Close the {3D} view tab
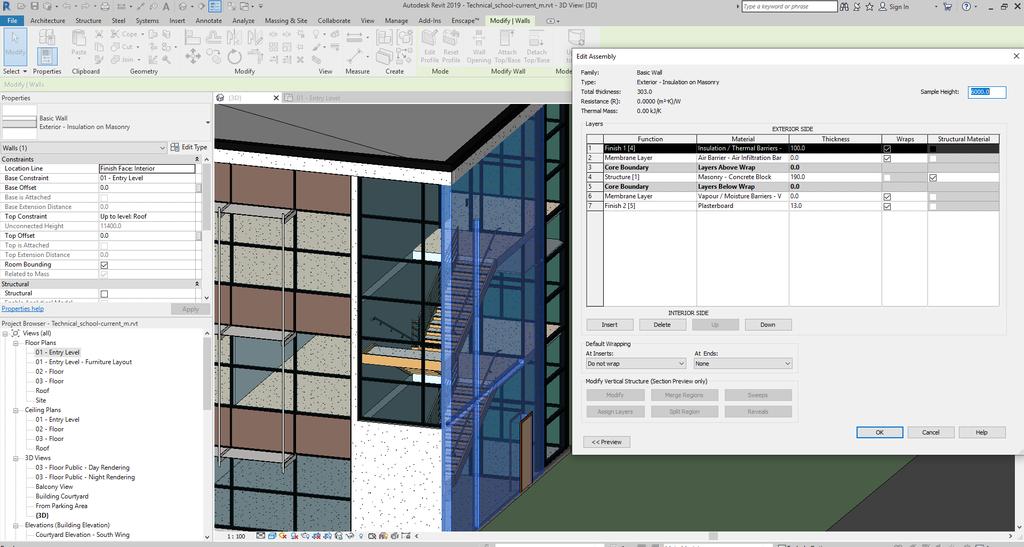Viewport: 1024px width, 547px height. [x=276, y=98]
